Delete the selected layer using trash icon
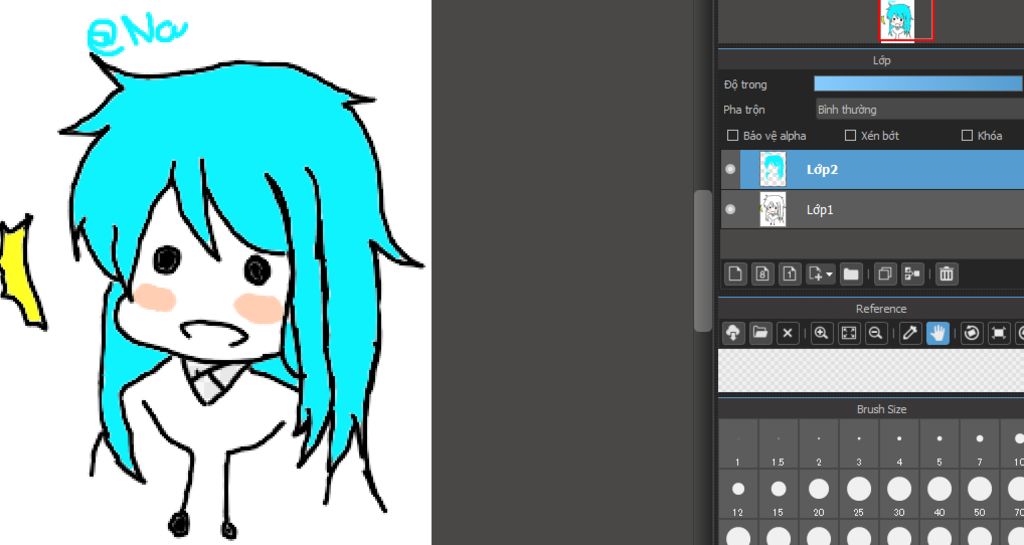This screenshot has height=545, width=1024. click(x=946, y=274)
